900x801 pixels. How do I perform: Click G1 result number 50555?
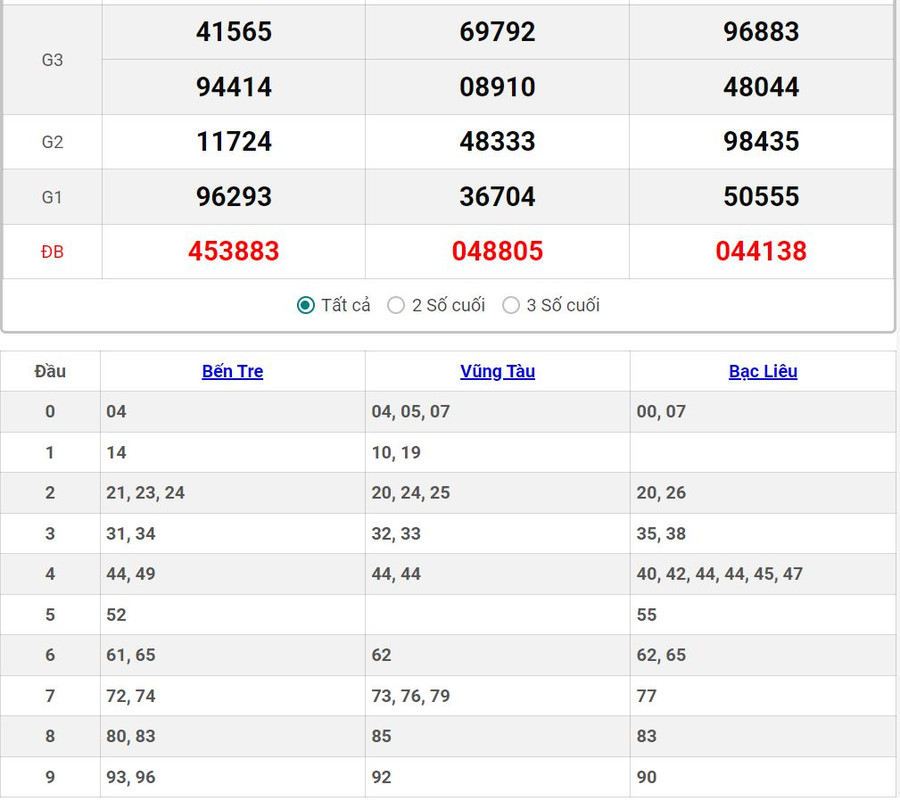[760, 196]
